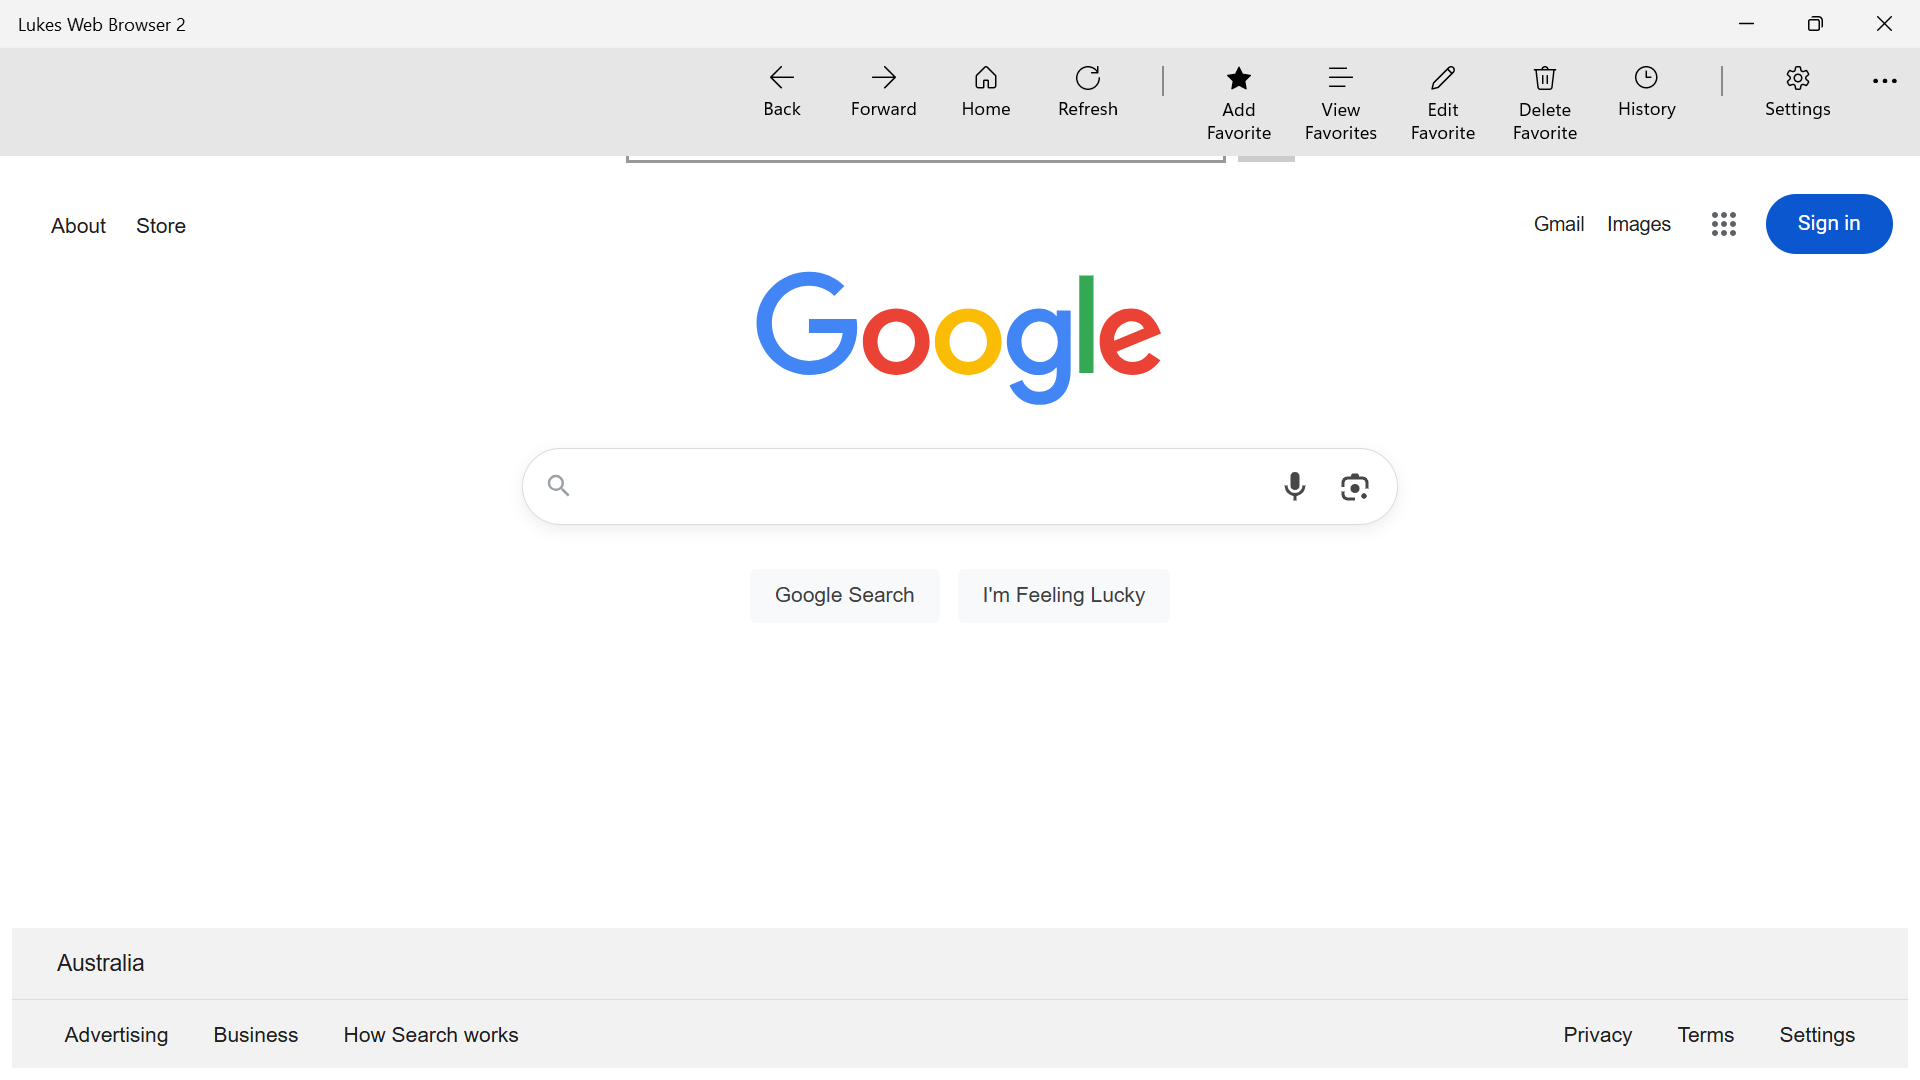
Task: Click the Google Search button
Action: pos(845,596)
